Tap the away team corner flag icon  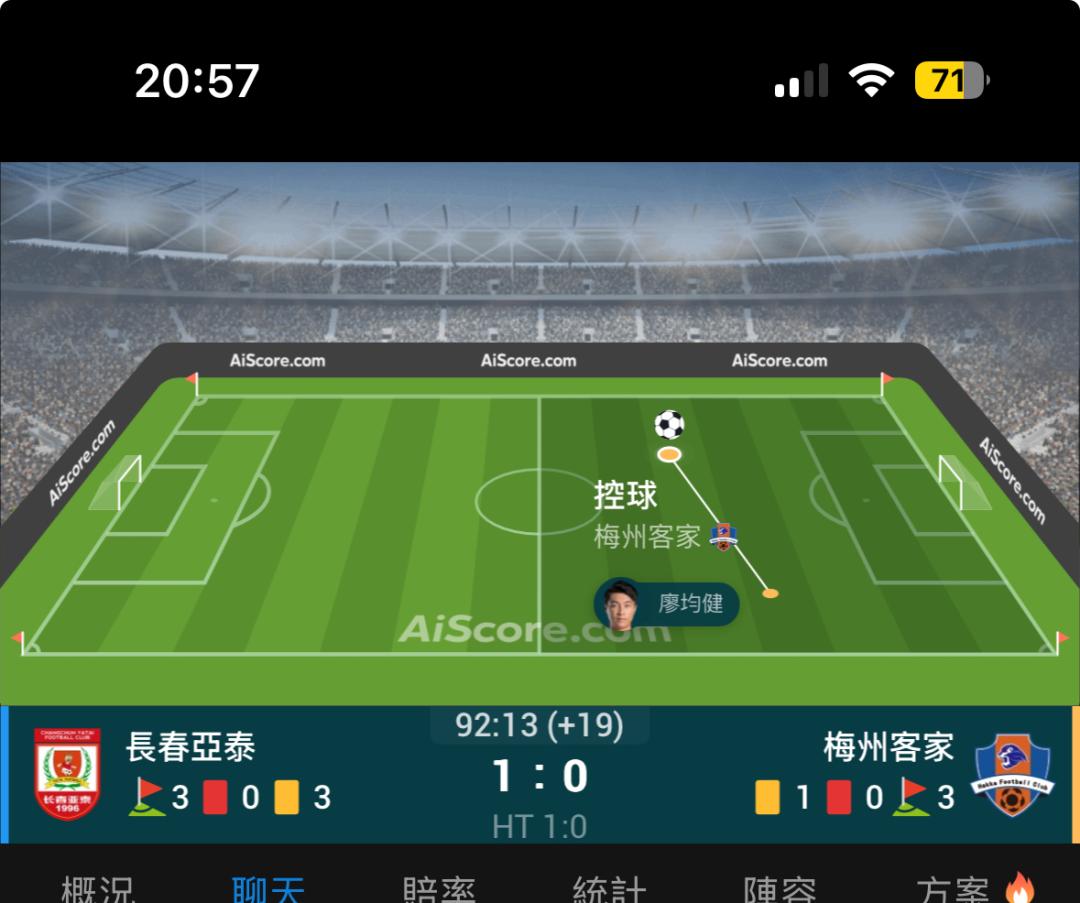(x=911, y=797)
